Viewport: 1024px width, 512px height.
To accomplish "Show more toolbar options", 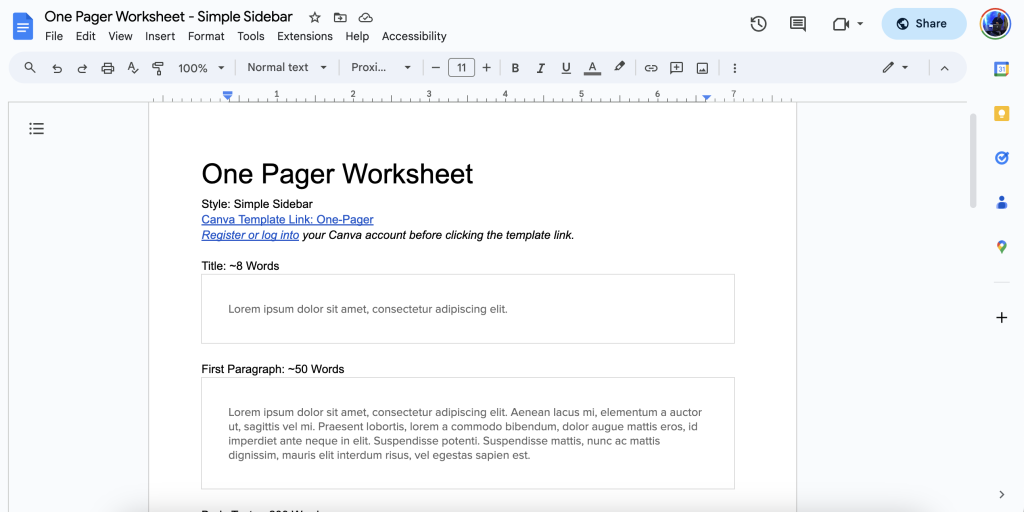I will pos(735,68).
